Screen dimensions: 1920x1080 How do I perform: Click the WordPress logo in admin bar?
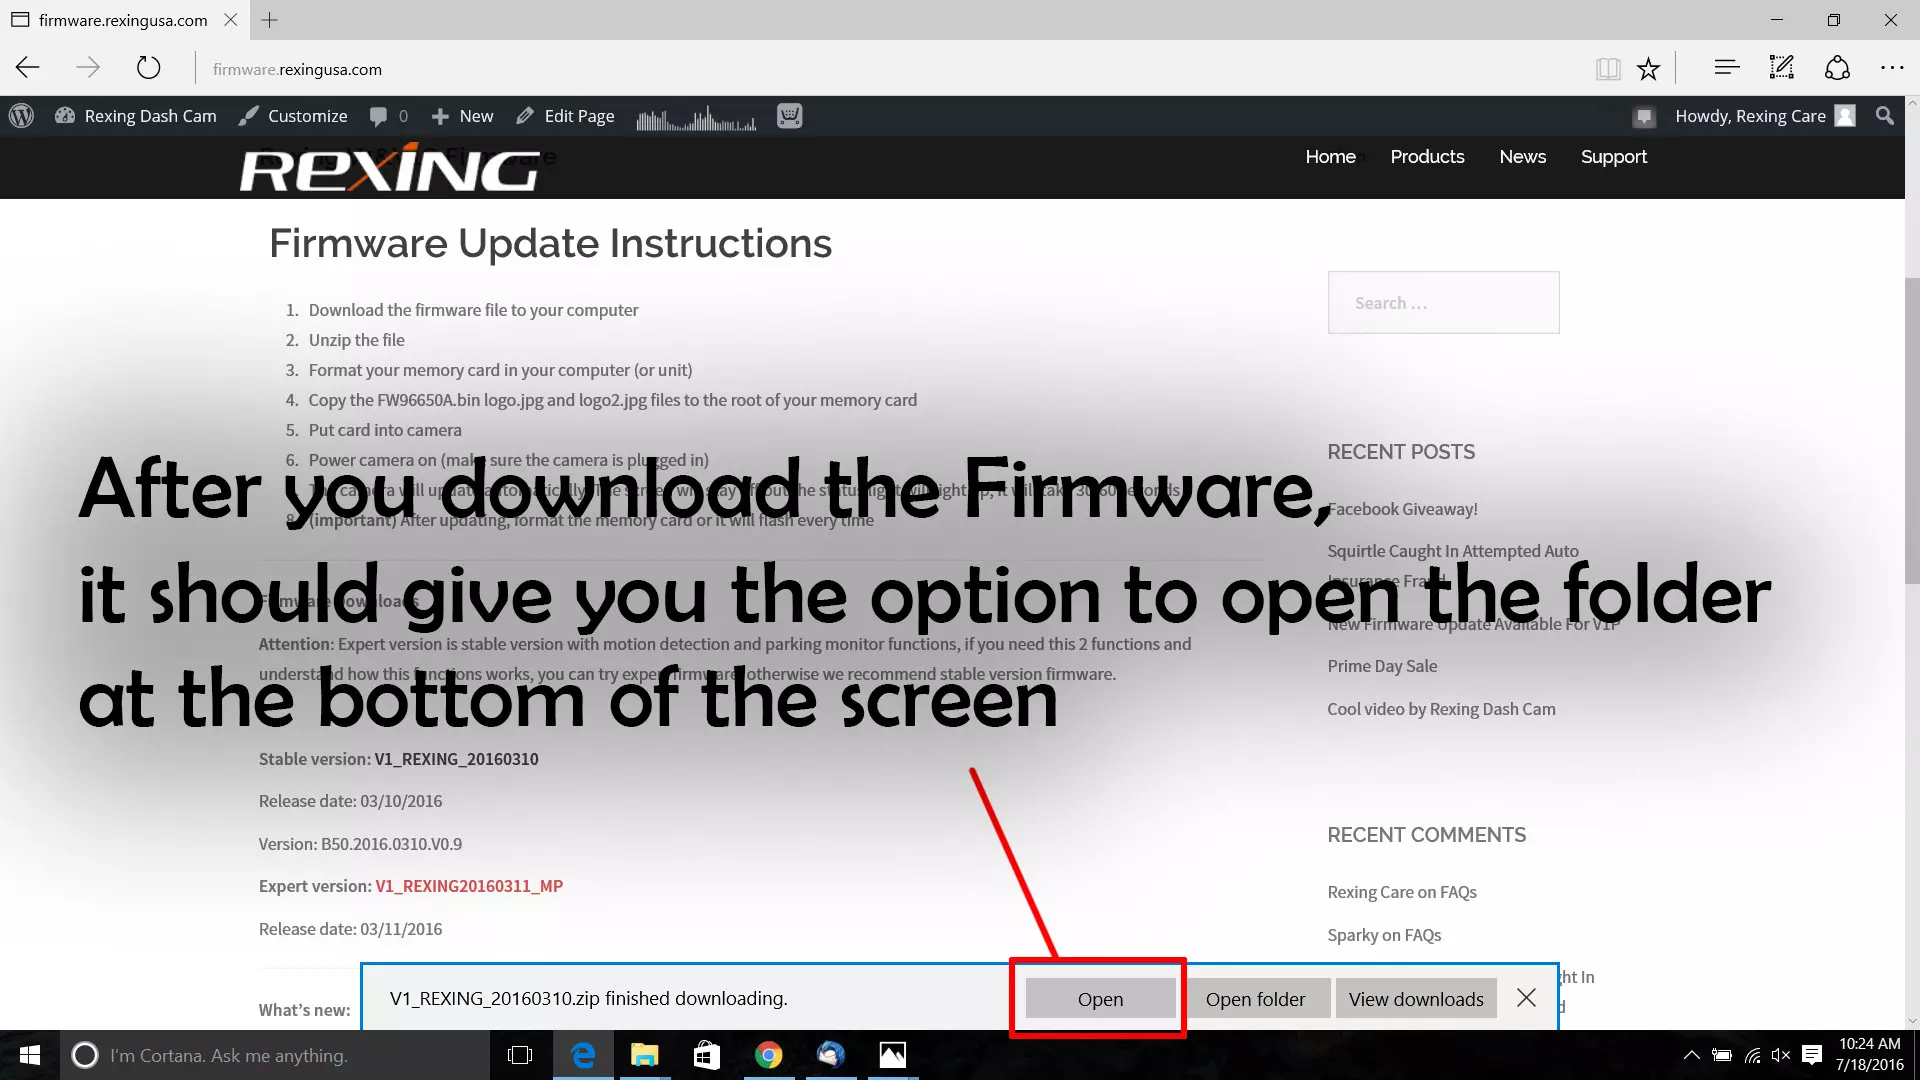21,116
